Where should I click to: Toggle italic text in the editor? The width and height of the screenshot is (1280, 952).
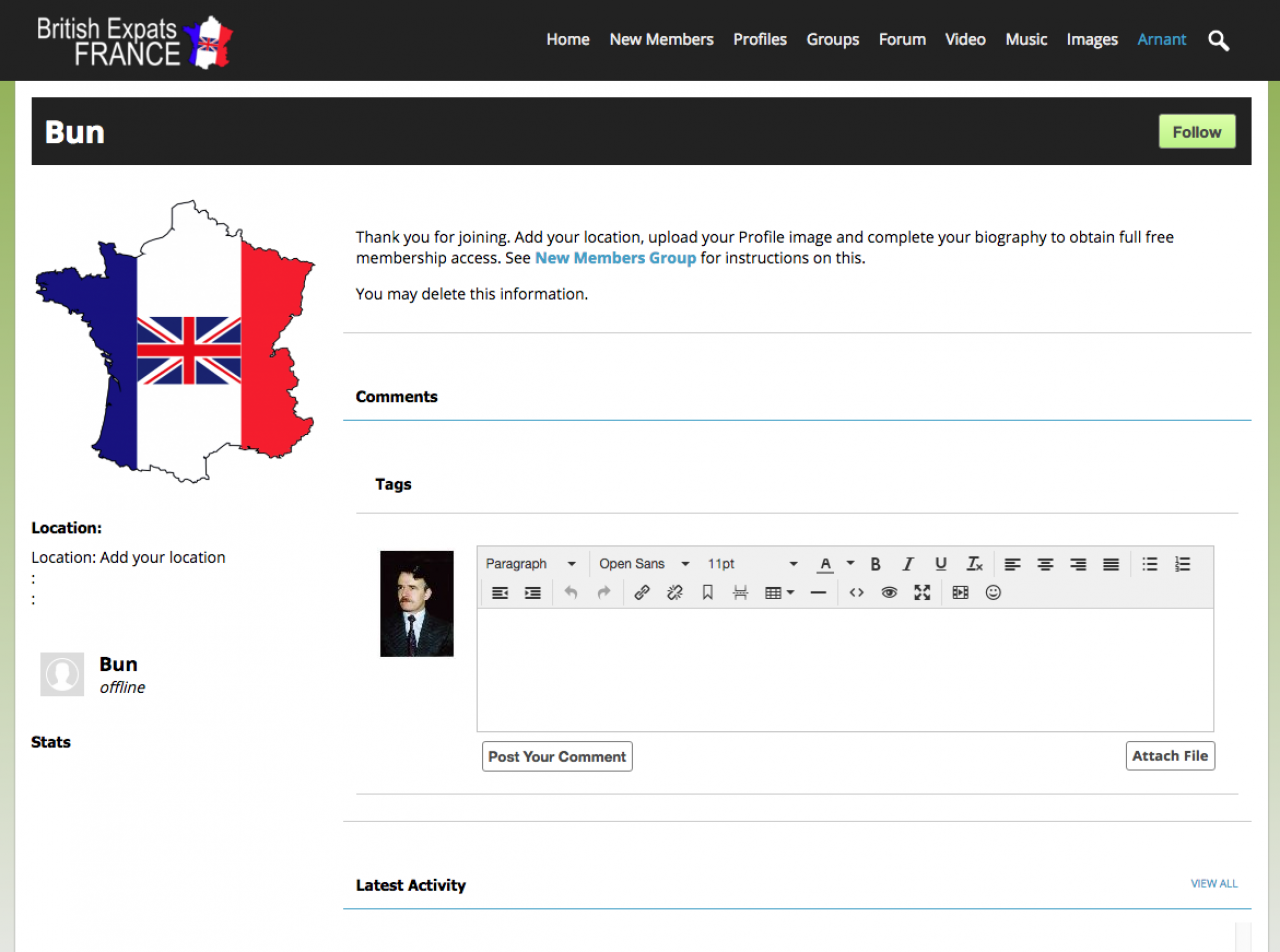point(908,564)
